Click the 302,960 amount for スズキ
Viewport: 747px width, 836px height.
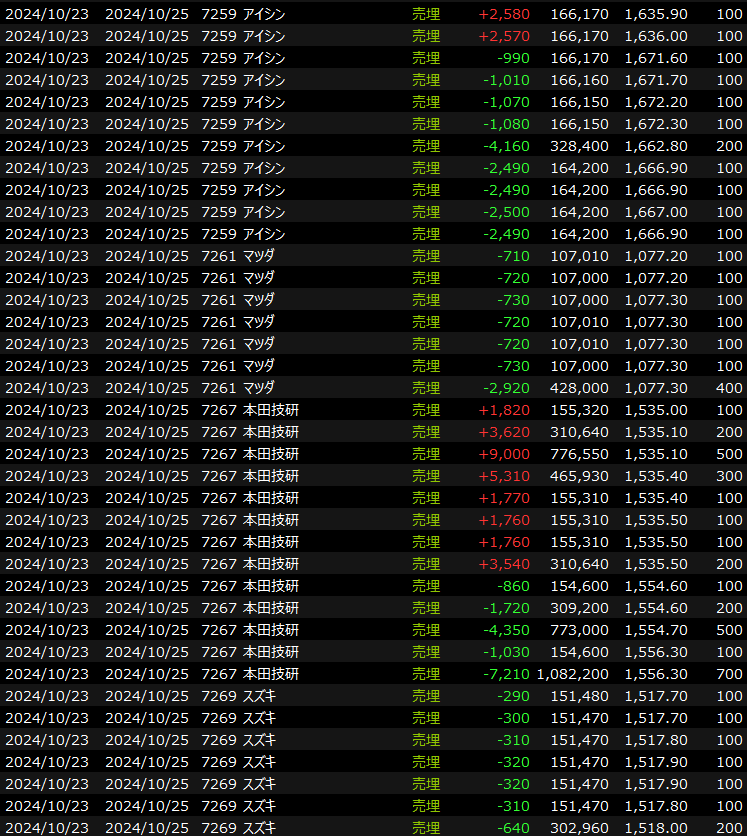579,828
